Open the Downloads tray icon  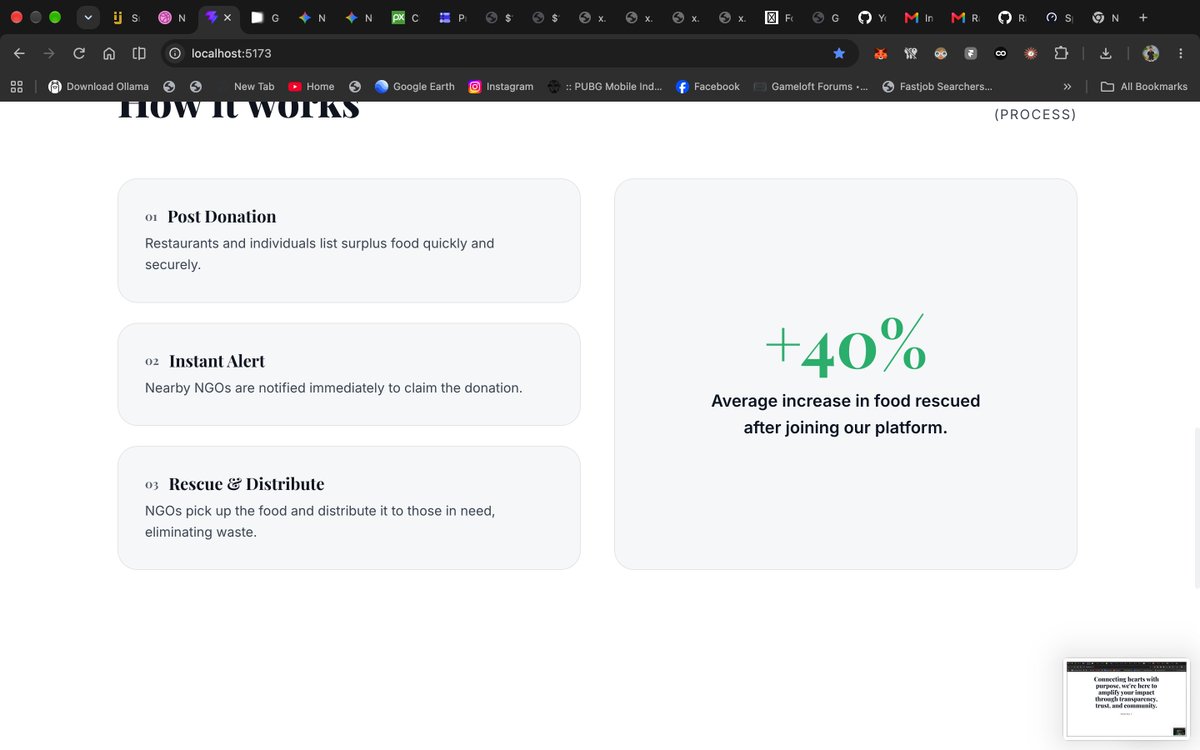1105,53
